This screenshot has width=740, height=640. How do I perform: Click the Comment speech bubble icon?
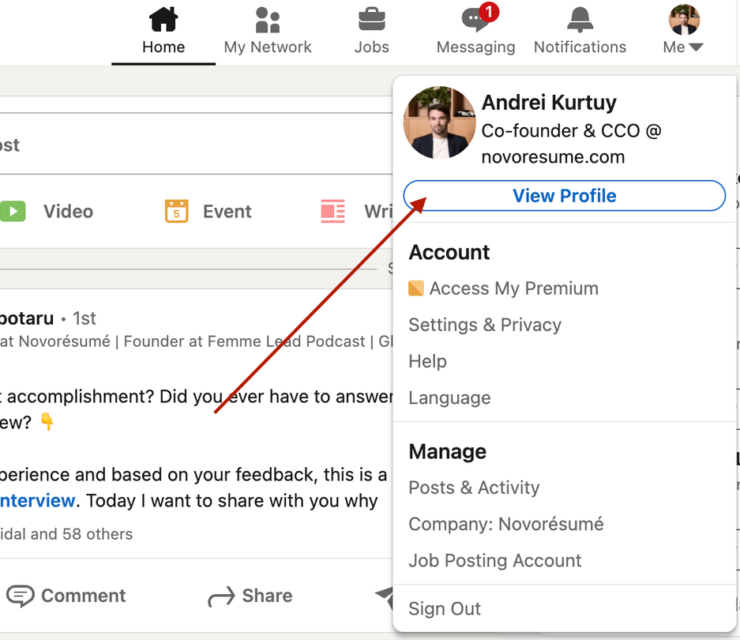tap(20, 596)
